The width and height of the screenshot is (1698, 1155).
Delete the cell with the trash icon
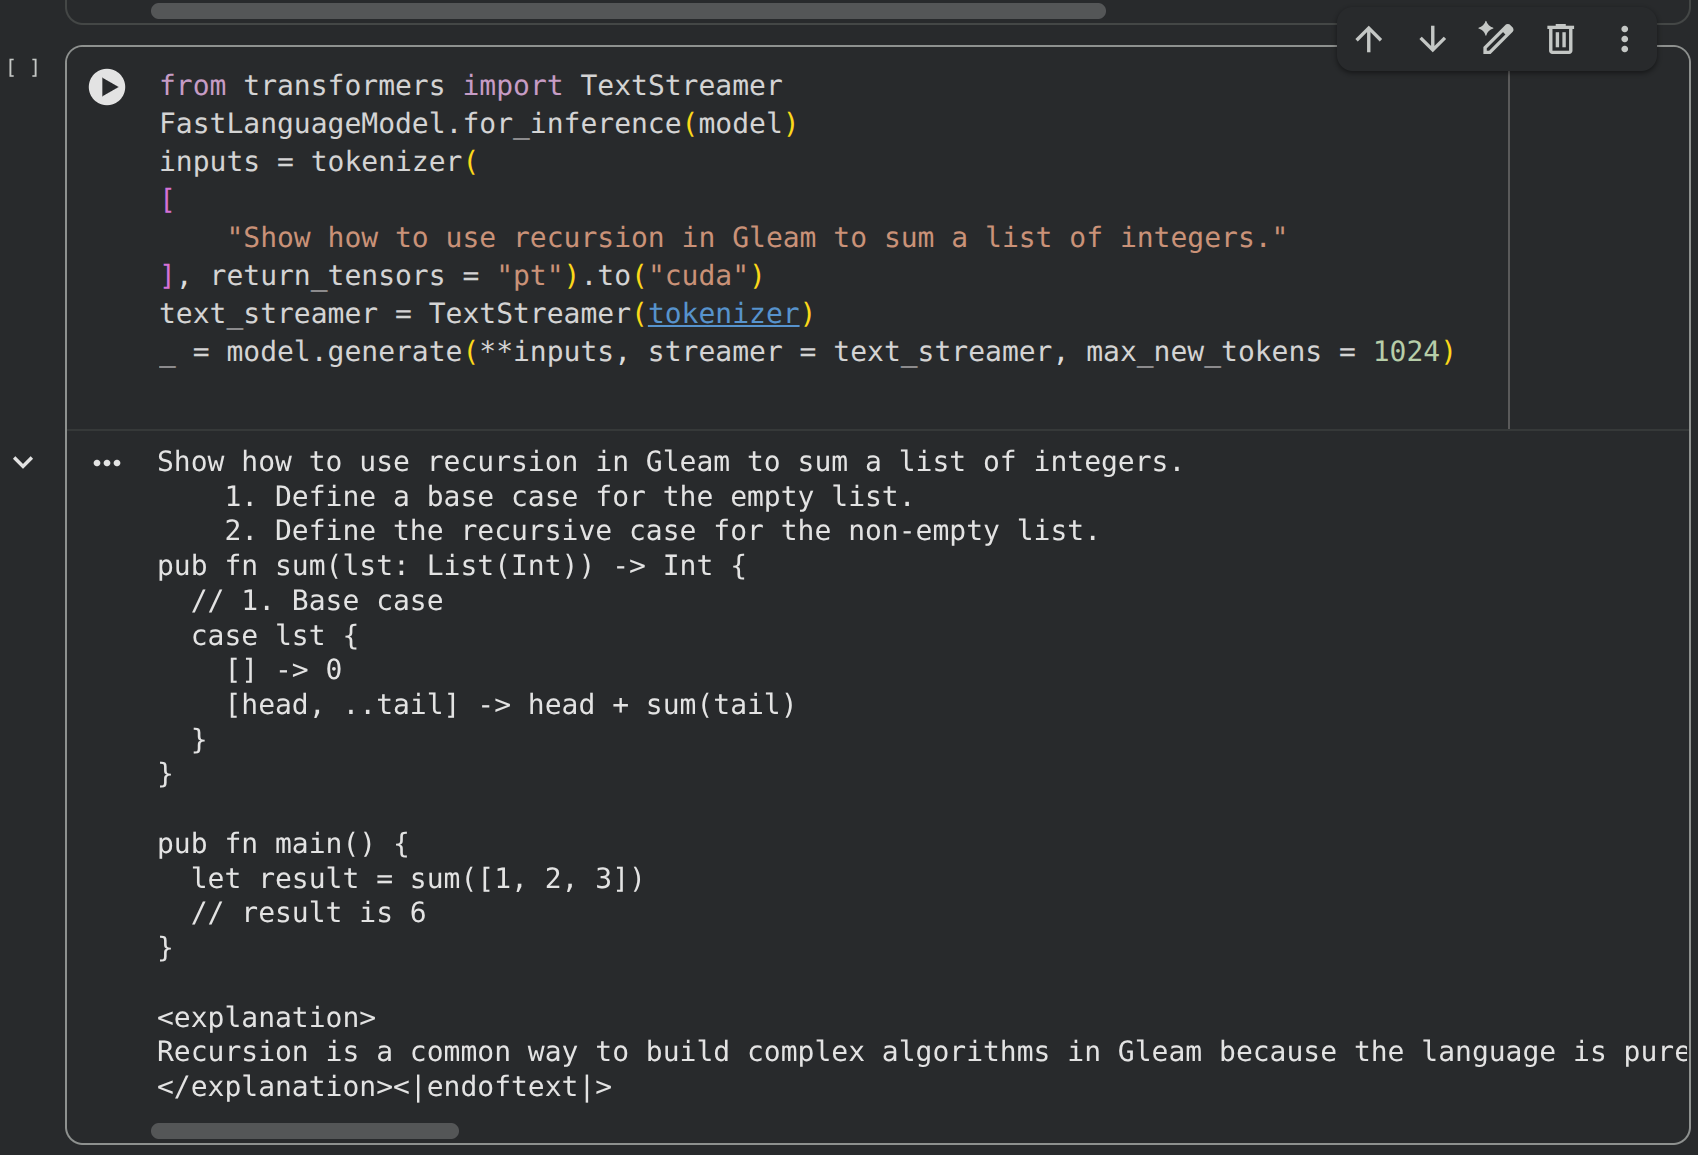(1560, 40)
